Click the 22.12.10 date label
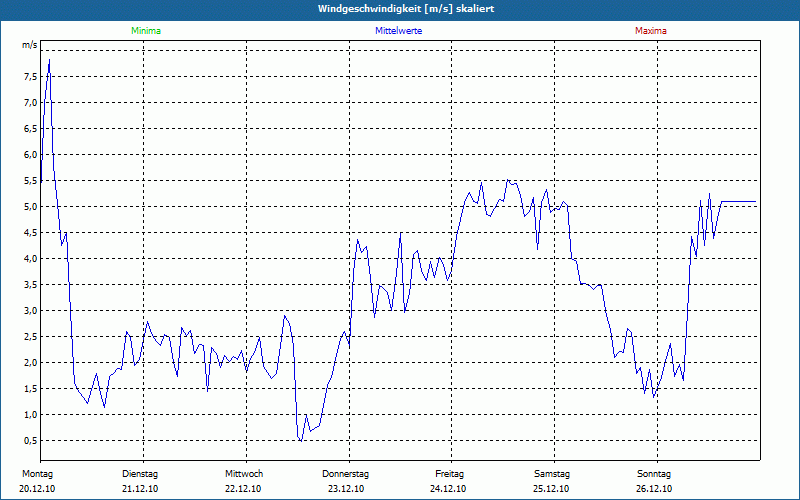The image size is (800, 500). pyautogui.click(x=243, y=489)
